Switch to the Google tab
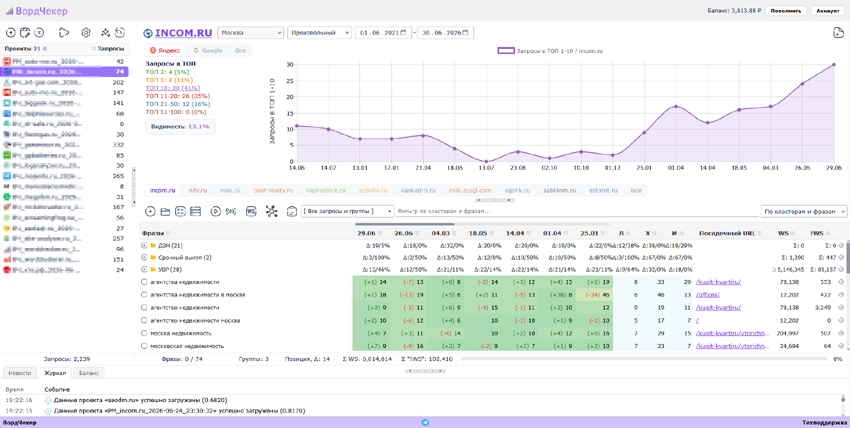 coord(208,50)
